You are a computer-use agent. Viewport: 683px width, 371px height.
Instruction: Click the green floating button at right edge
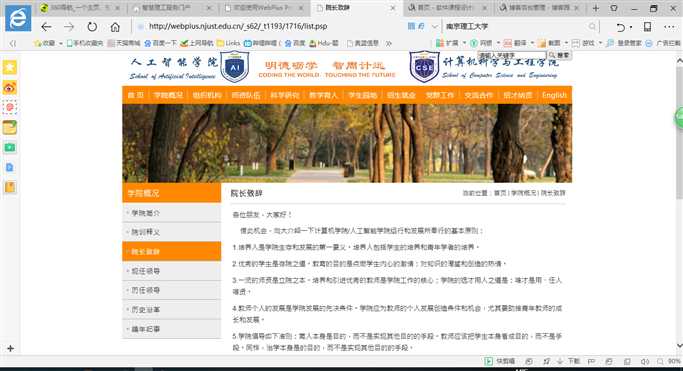679,118
